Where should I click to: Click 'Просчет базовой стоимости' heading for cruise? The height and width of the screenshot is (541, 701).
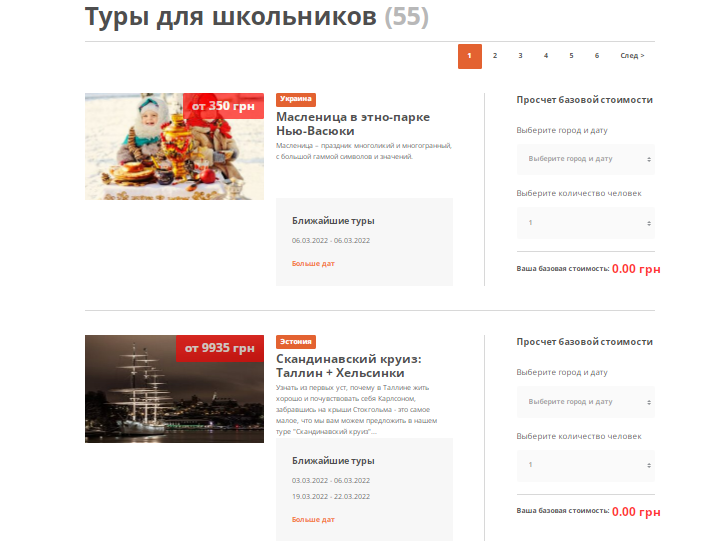(x=584, y=342)
